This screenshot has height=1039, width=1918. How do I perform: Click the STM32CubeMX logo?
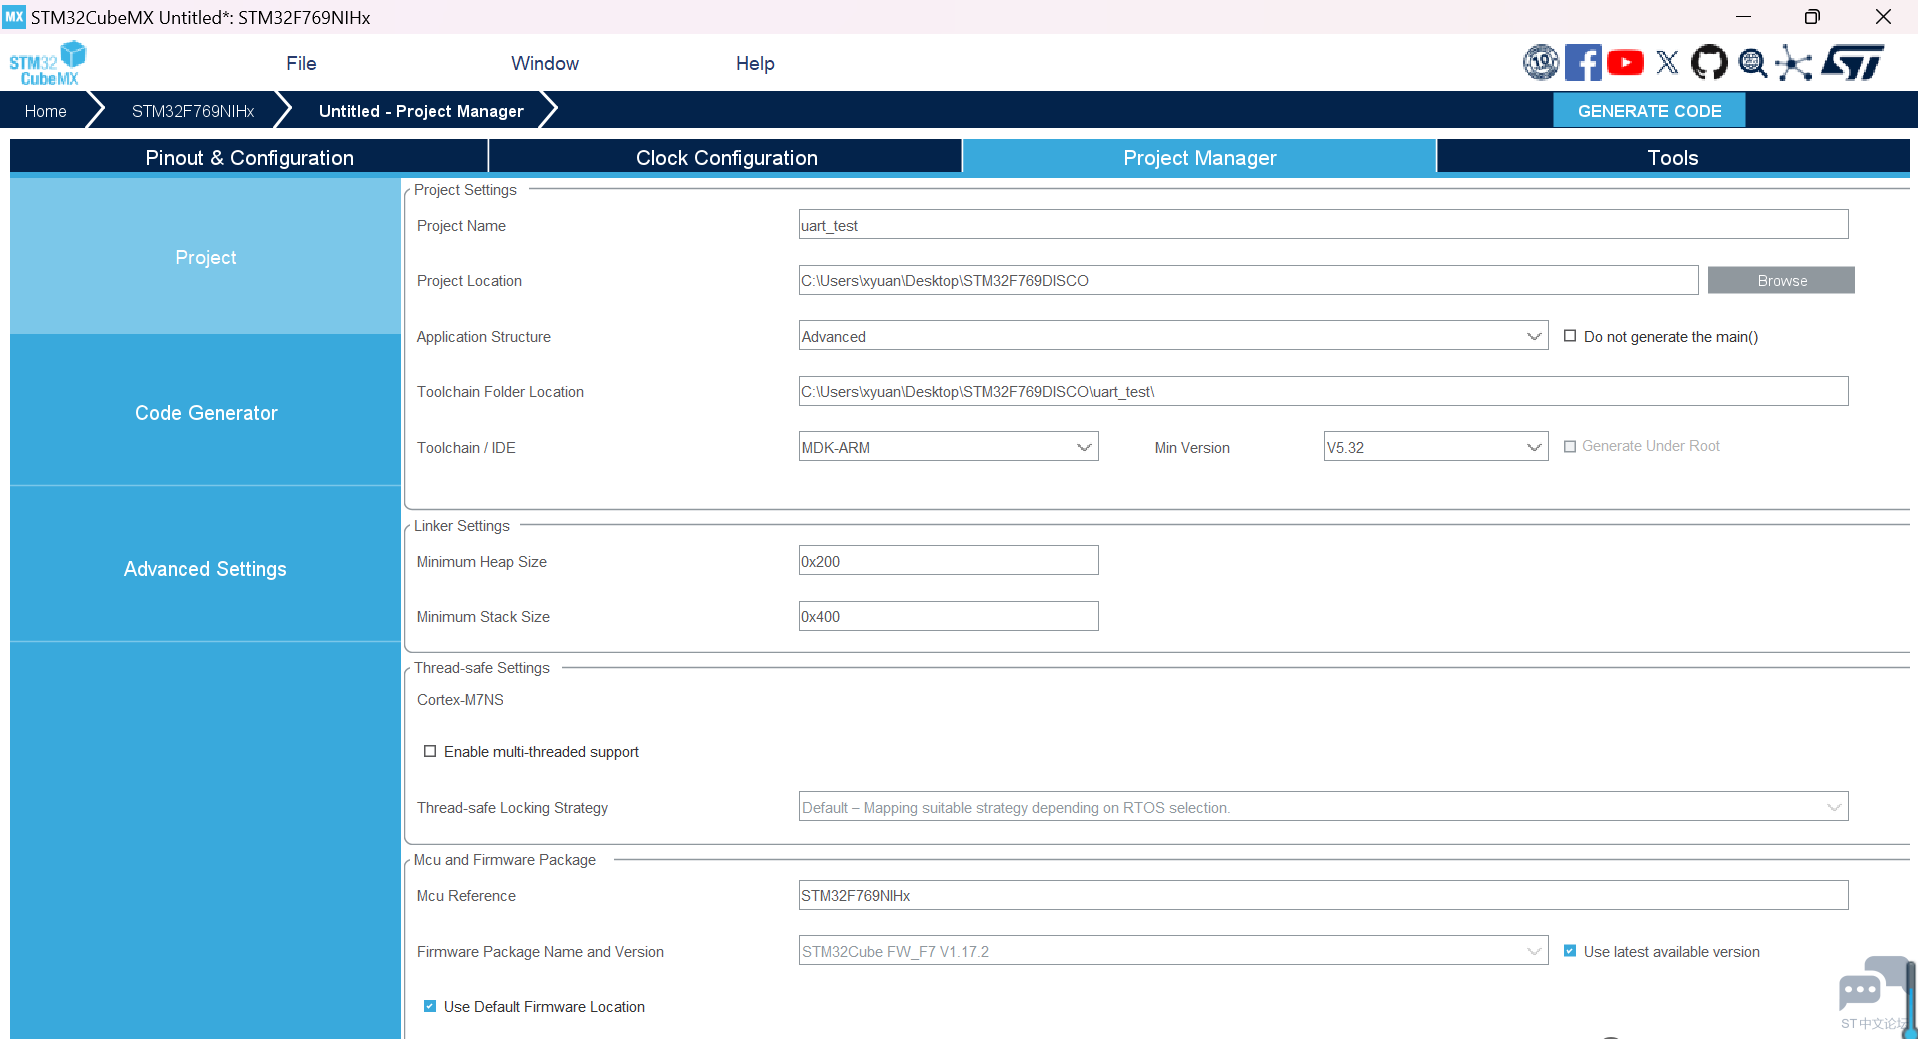47,63
